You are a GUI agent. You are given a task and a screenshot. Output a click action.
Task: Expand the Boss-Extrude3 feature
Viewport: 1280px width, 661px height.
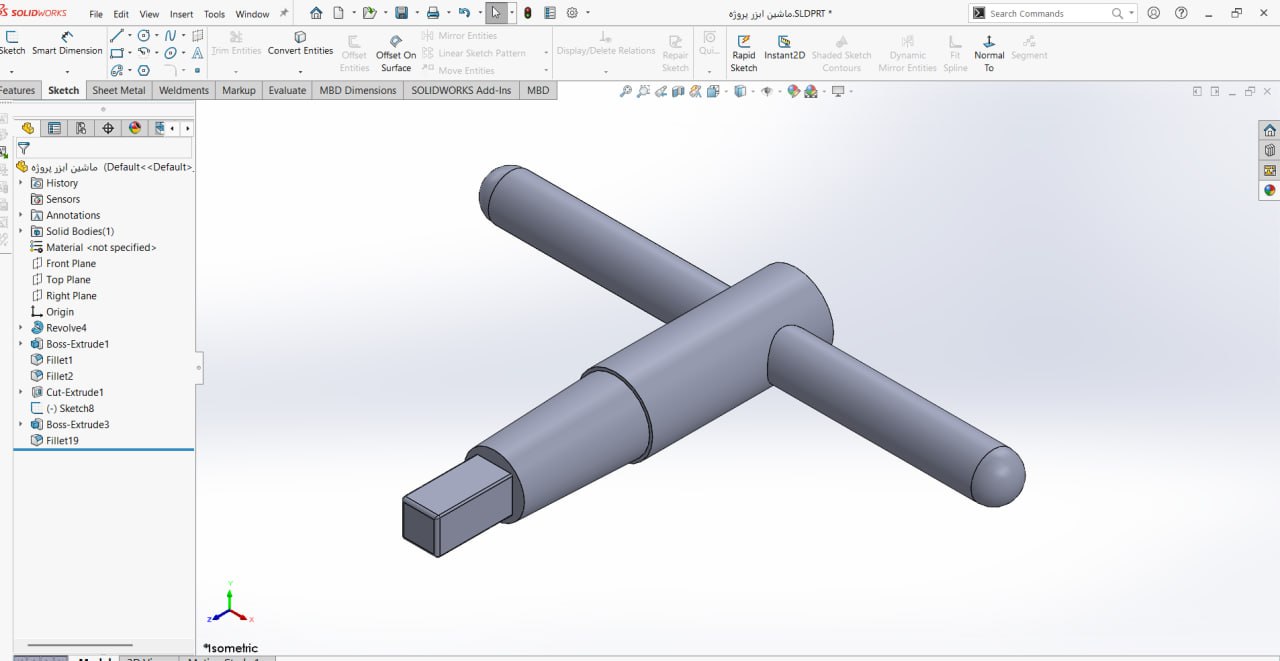click(x=21, y=424)
